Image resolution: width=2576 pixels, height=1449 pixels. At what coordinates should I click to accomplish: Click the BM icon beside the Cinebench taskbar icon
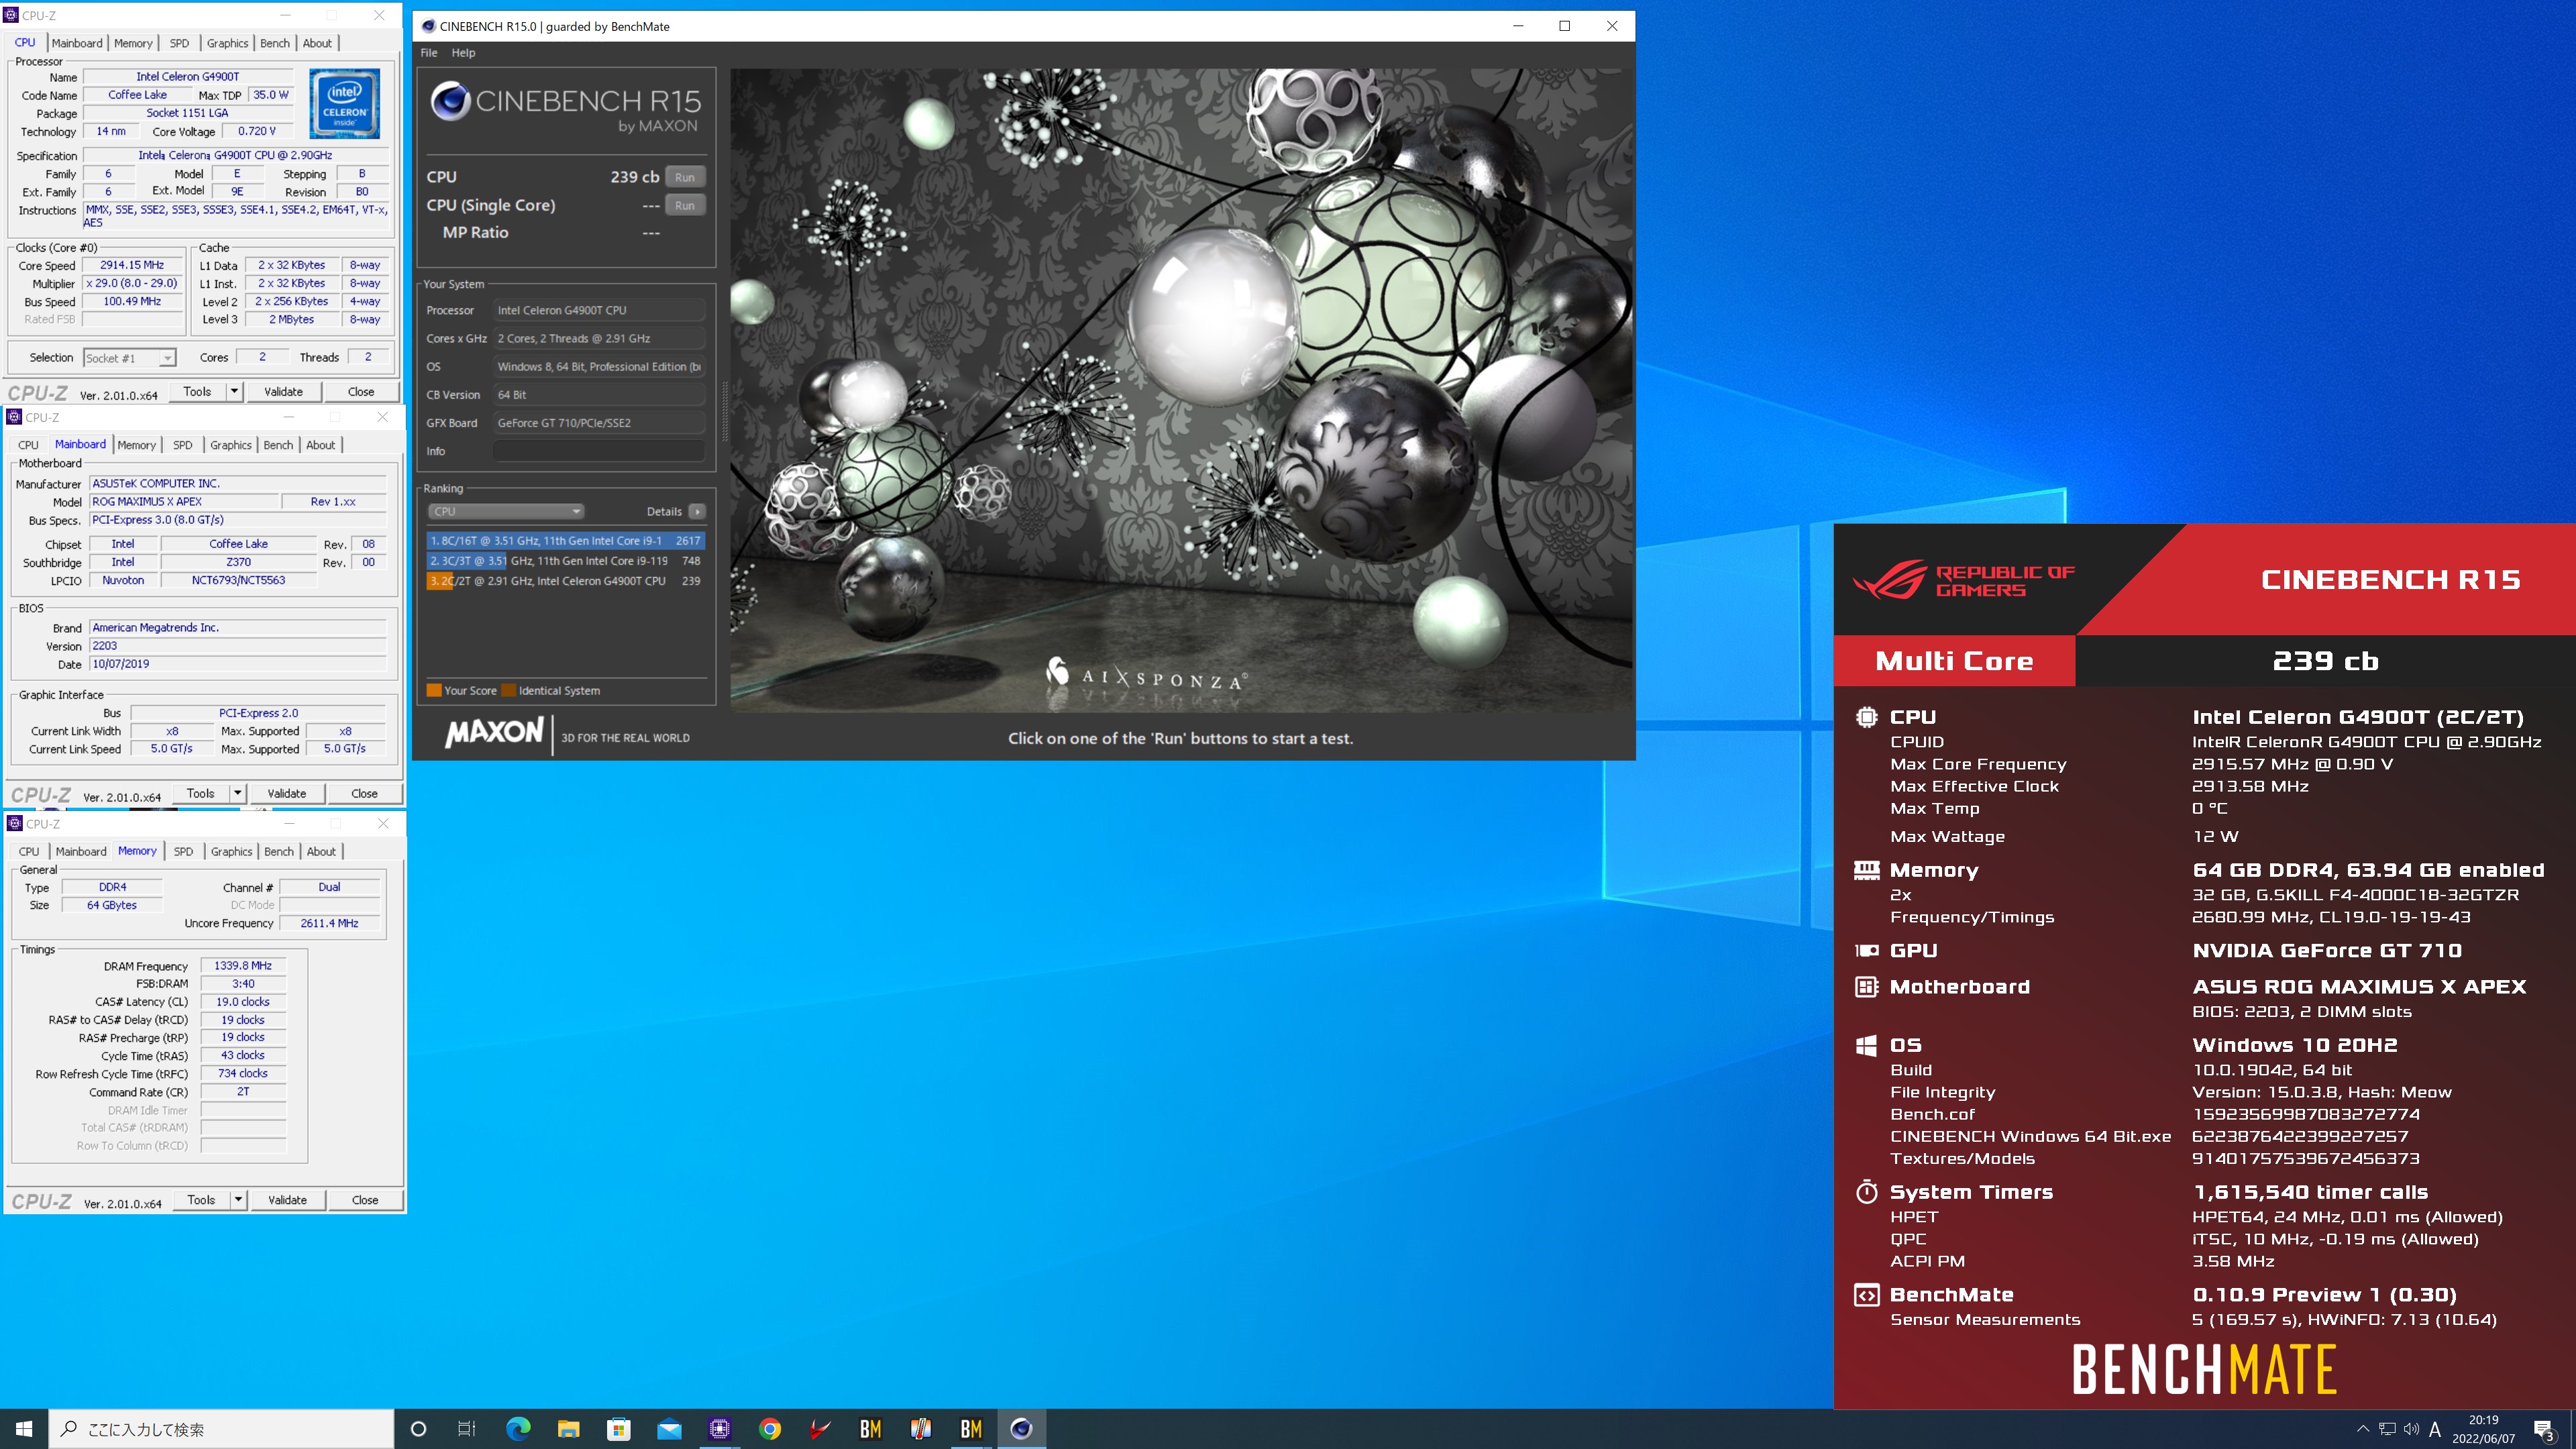click(x=971, y=1429)
